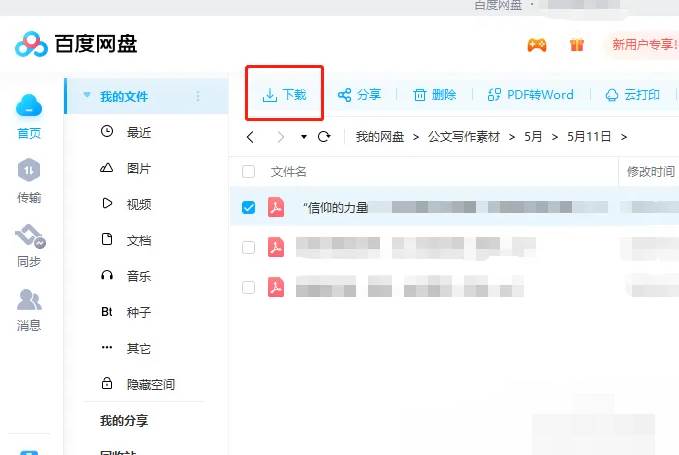Image resolution: width=679 pixels, height=455 pixels.
Task: Sort by 文件名 column header
Action: coord(288,172)
